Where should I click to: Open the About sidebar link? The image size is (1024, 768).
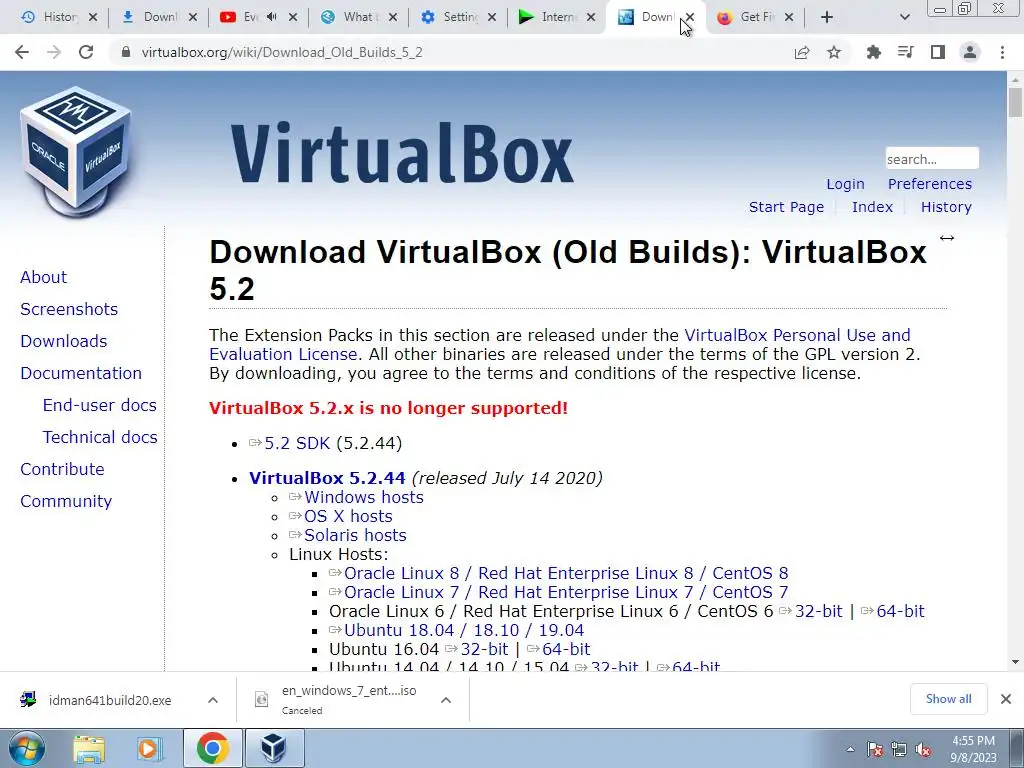(43, 277)
